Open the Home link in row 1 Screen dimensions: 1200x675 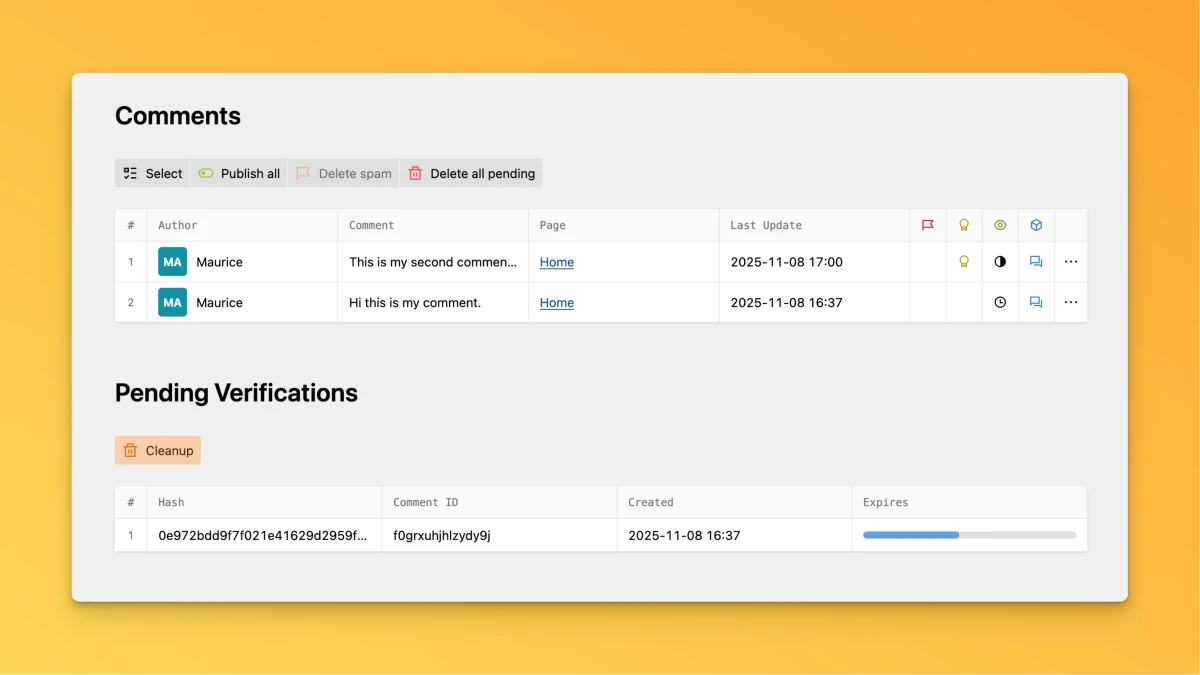coord(557,262)
